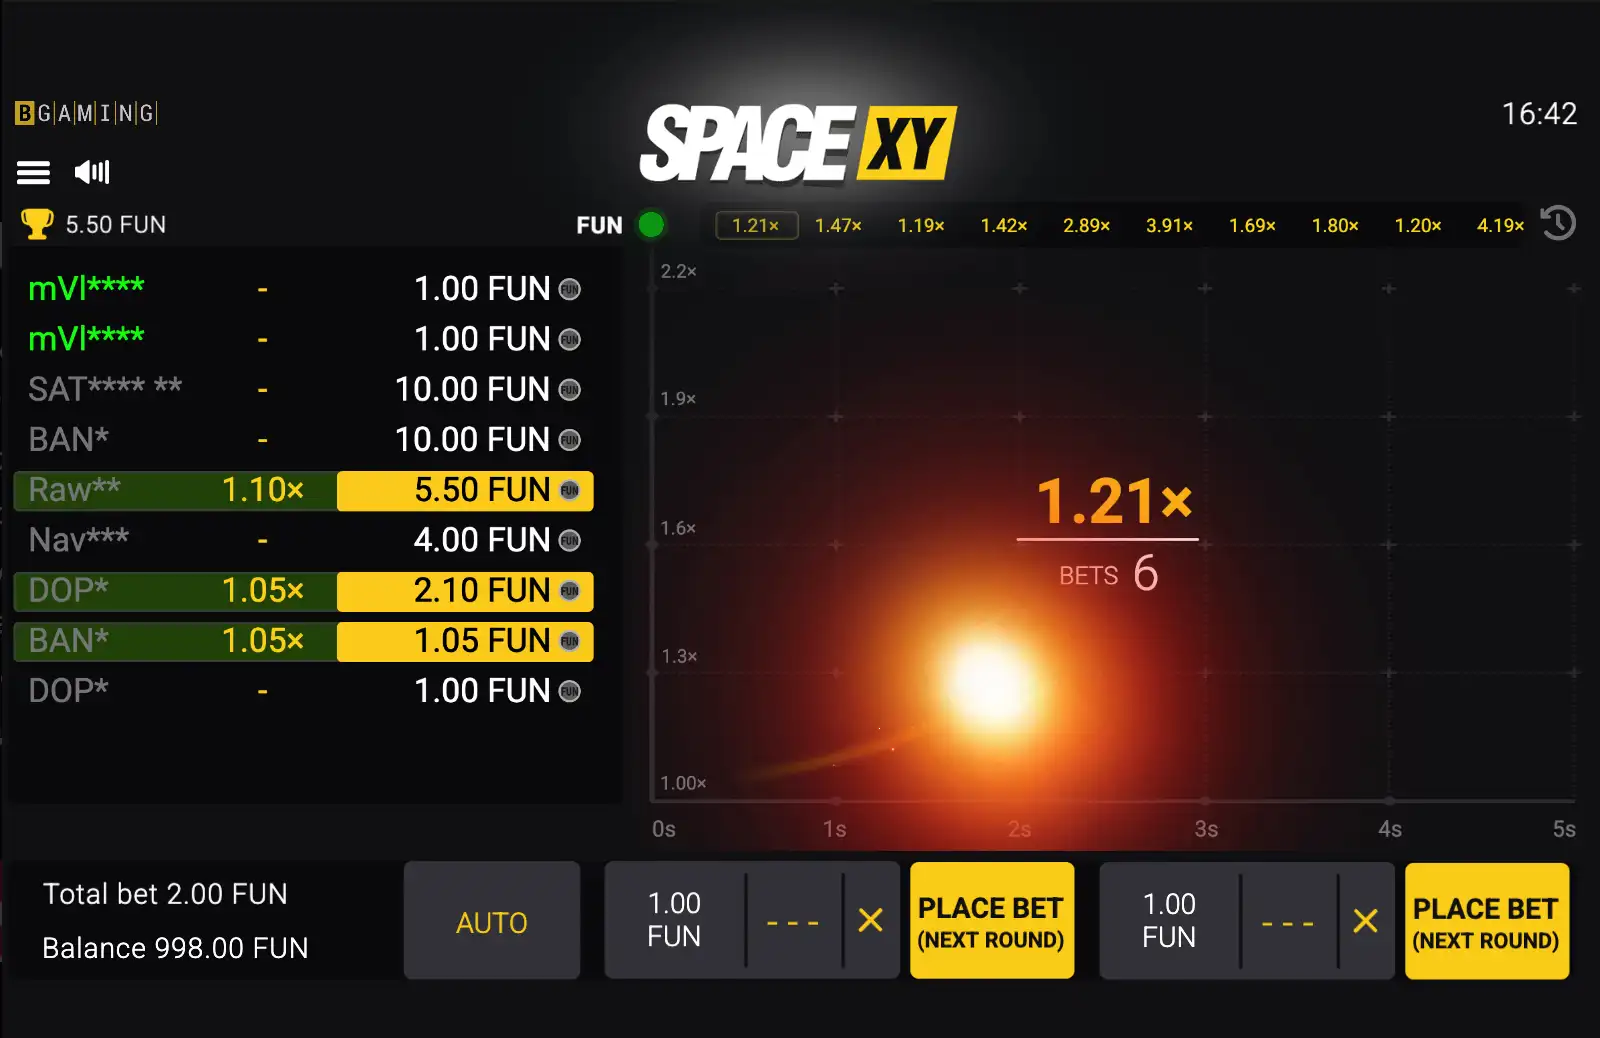The image size is (1600, 1038).
Task: Clear the first bet panel auto-cashout X
Action: click(x=870, y=920)
